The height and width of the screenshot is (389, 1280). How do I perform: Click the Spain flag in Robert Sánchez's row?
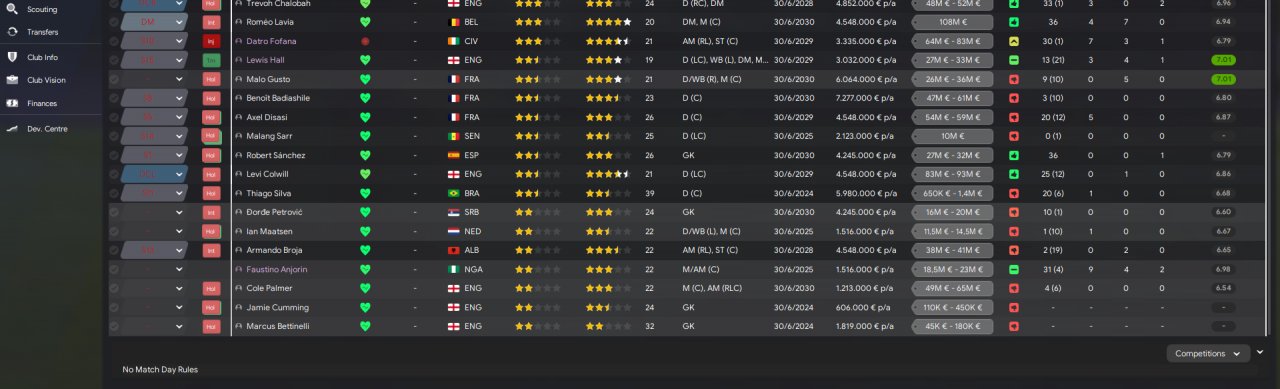tap(454, 155)
